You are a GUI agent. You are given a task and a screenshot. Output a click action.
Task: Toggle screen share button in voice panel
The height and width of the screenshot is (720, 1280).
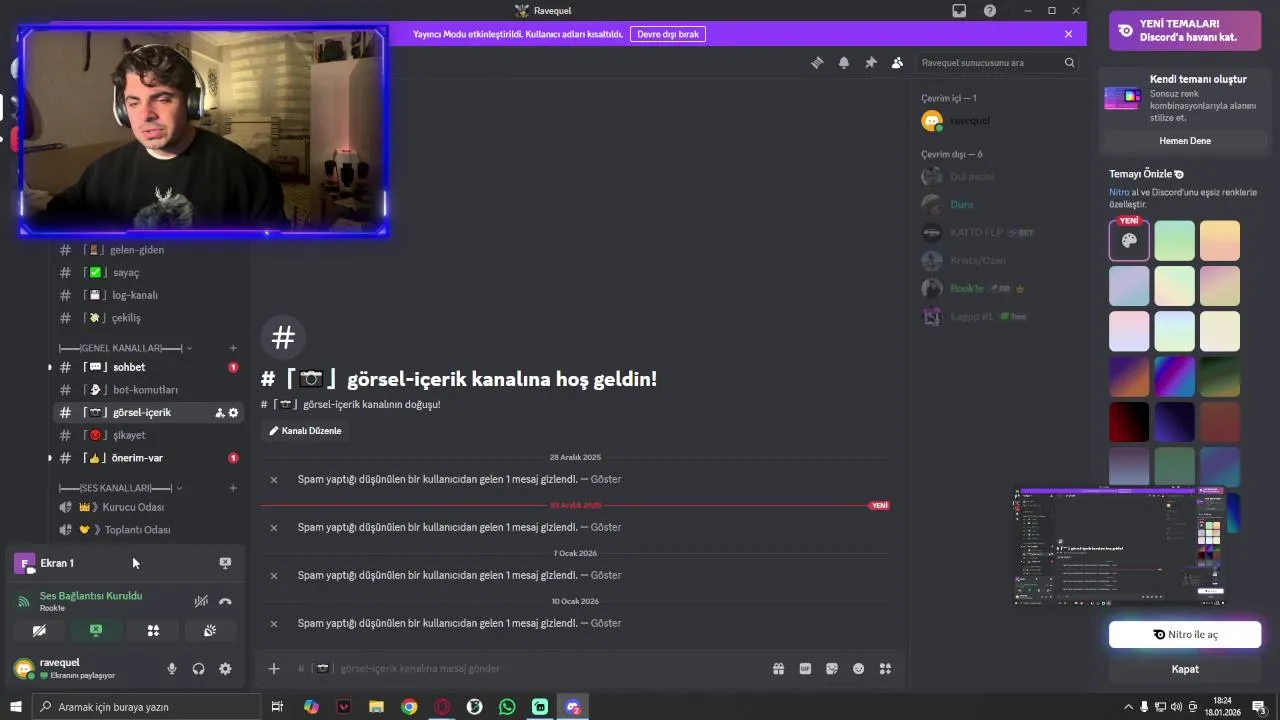pos(96,631)
